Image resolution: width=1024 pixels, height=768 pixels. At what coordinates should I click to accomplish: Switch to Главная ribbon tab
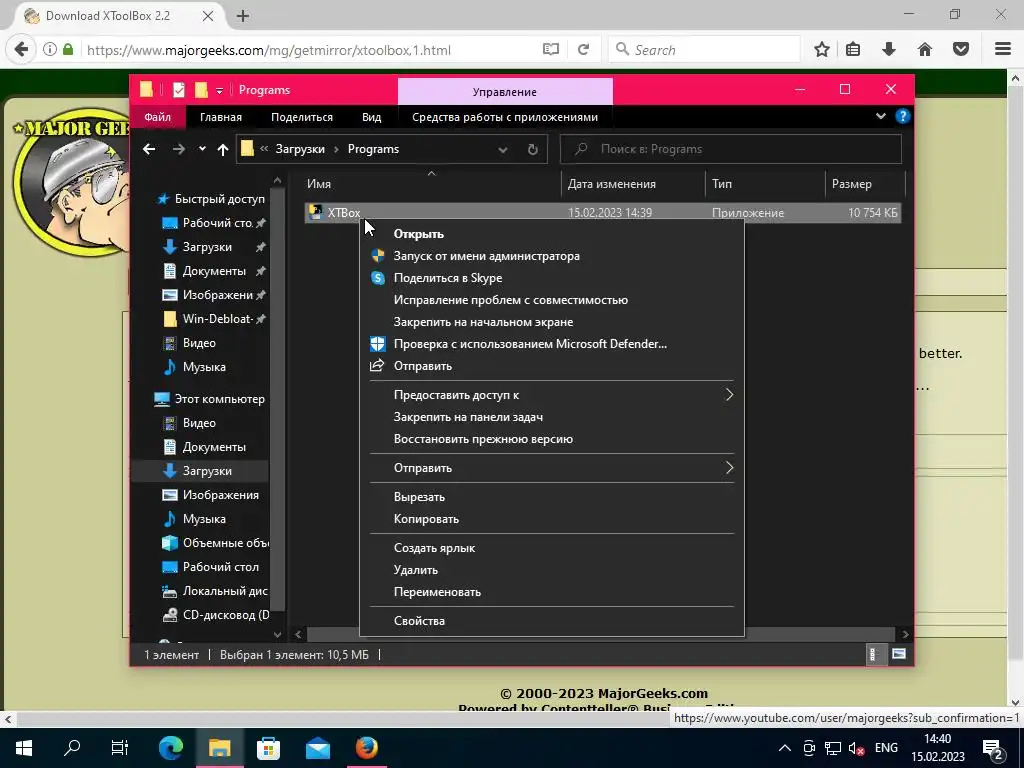(221, 117)
